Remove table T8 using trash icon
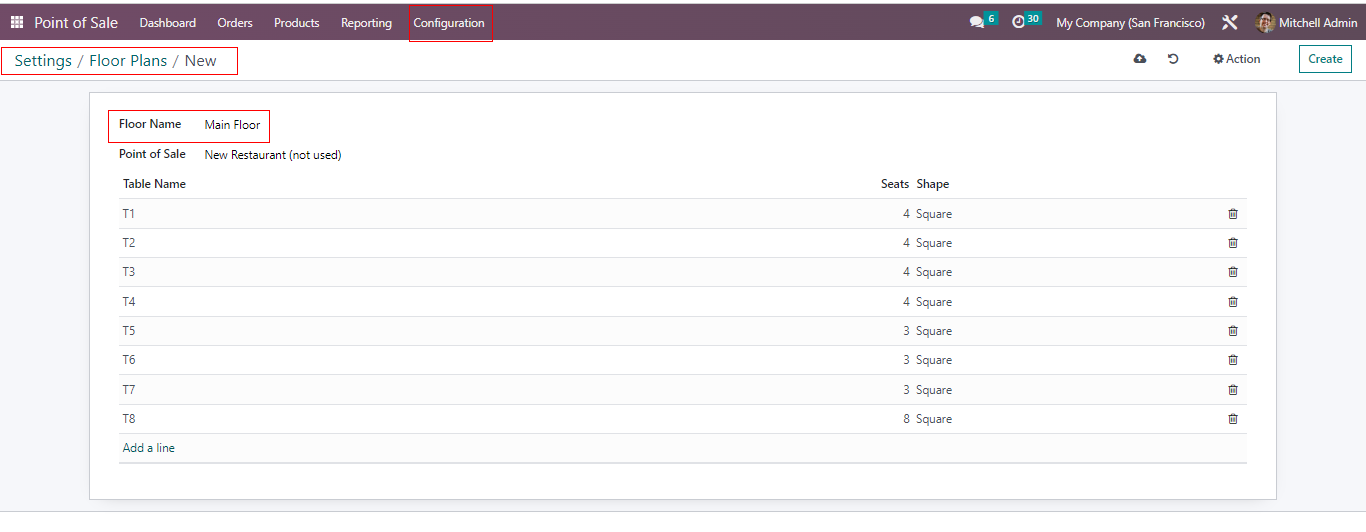The width and height of the screenshot is (1366, 532). tap(1232, 419)
